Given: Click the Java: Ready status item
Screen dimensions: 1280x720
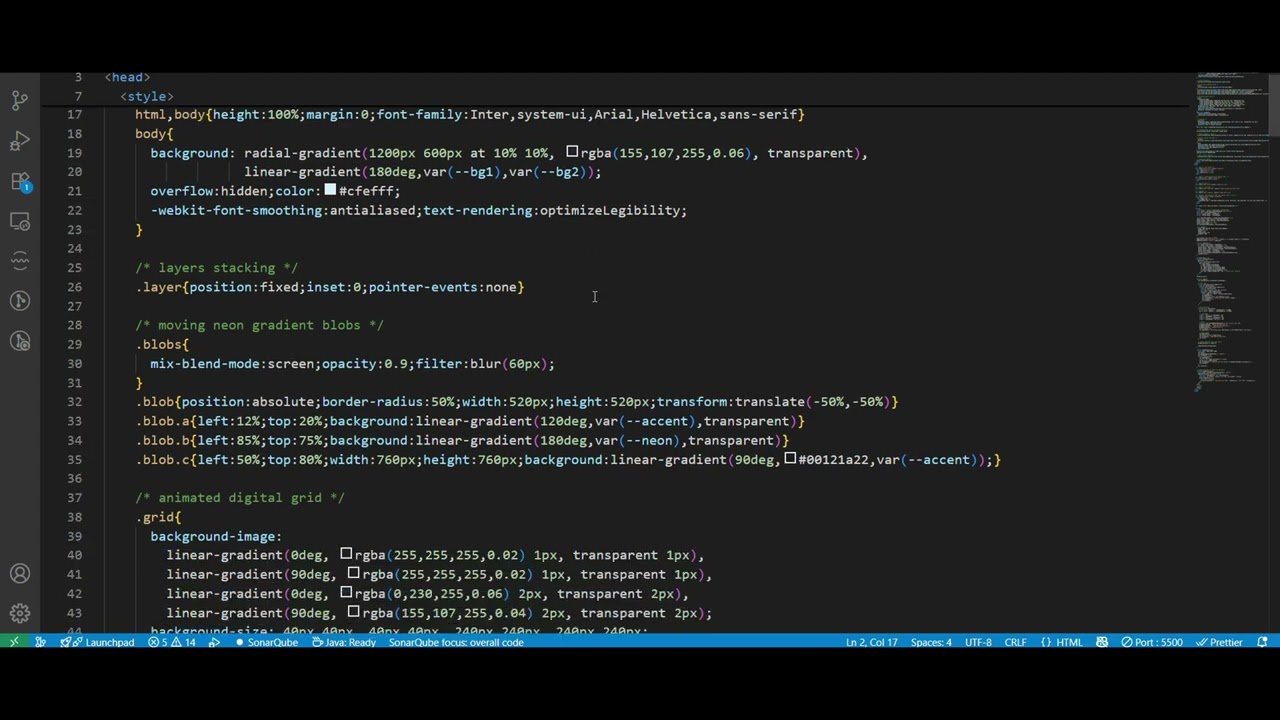Looking at the screenshot, I should pos(344,642).
